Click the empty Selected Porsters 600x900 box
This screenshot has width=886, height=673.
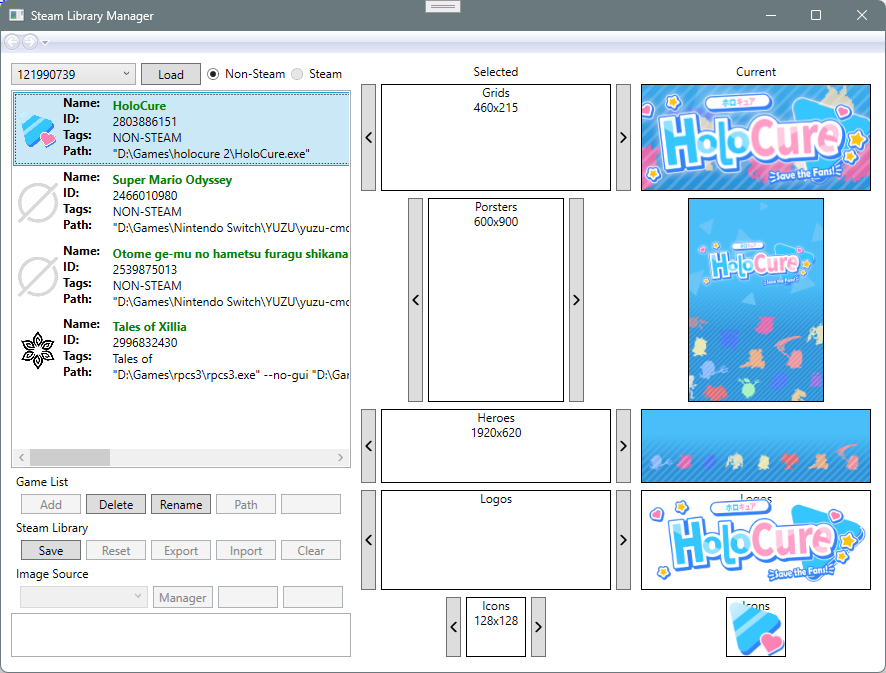pyautogui.click(x=496, y=300)
